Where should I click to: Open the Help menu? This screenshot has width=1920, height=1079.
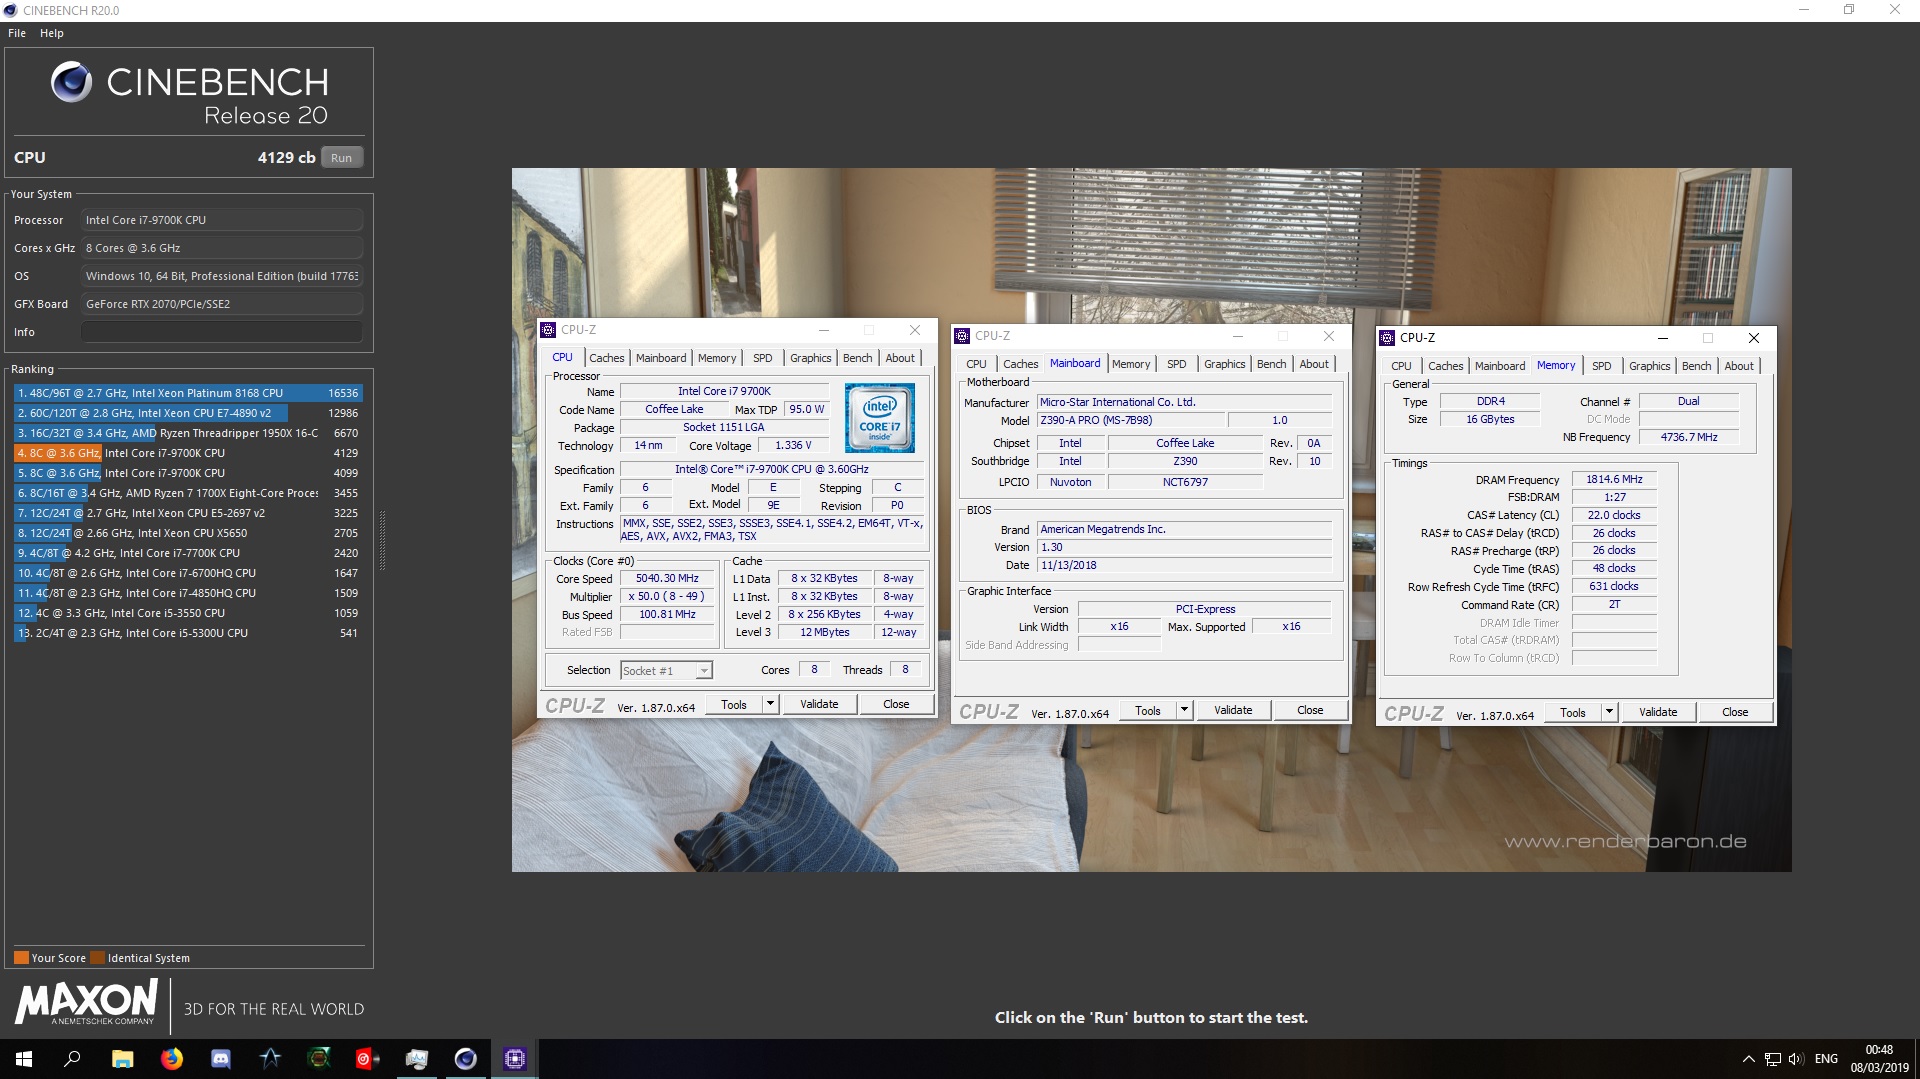point(52,33)
